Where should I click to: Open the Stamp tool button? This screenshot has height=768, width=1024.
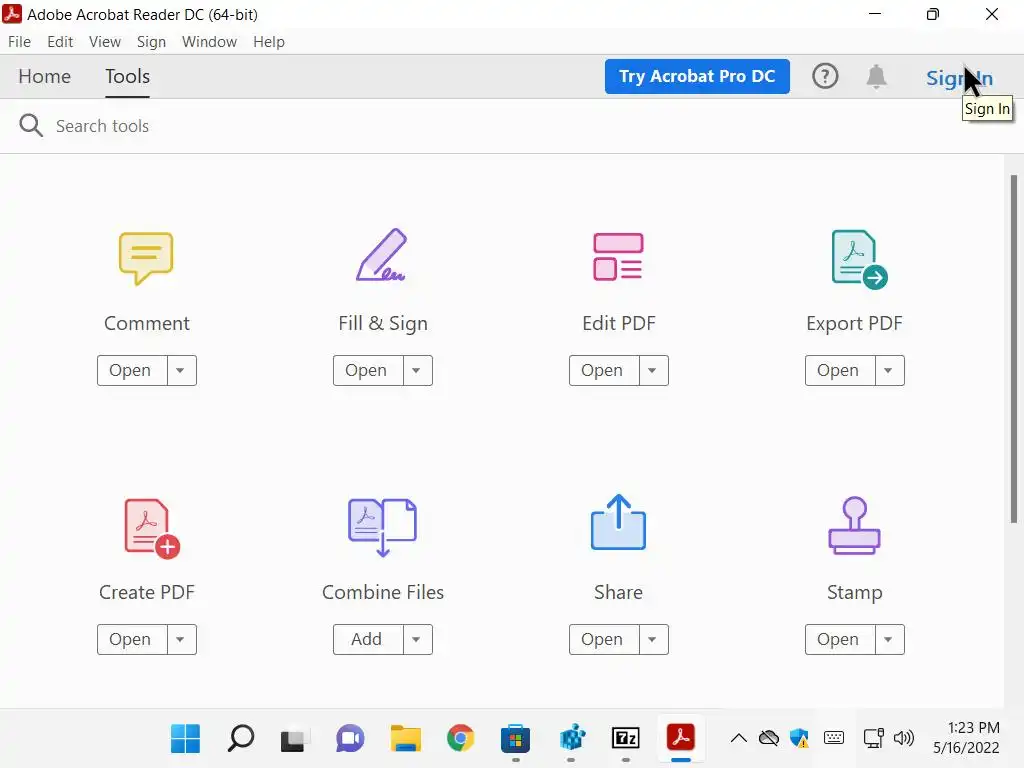coord(840,639)
